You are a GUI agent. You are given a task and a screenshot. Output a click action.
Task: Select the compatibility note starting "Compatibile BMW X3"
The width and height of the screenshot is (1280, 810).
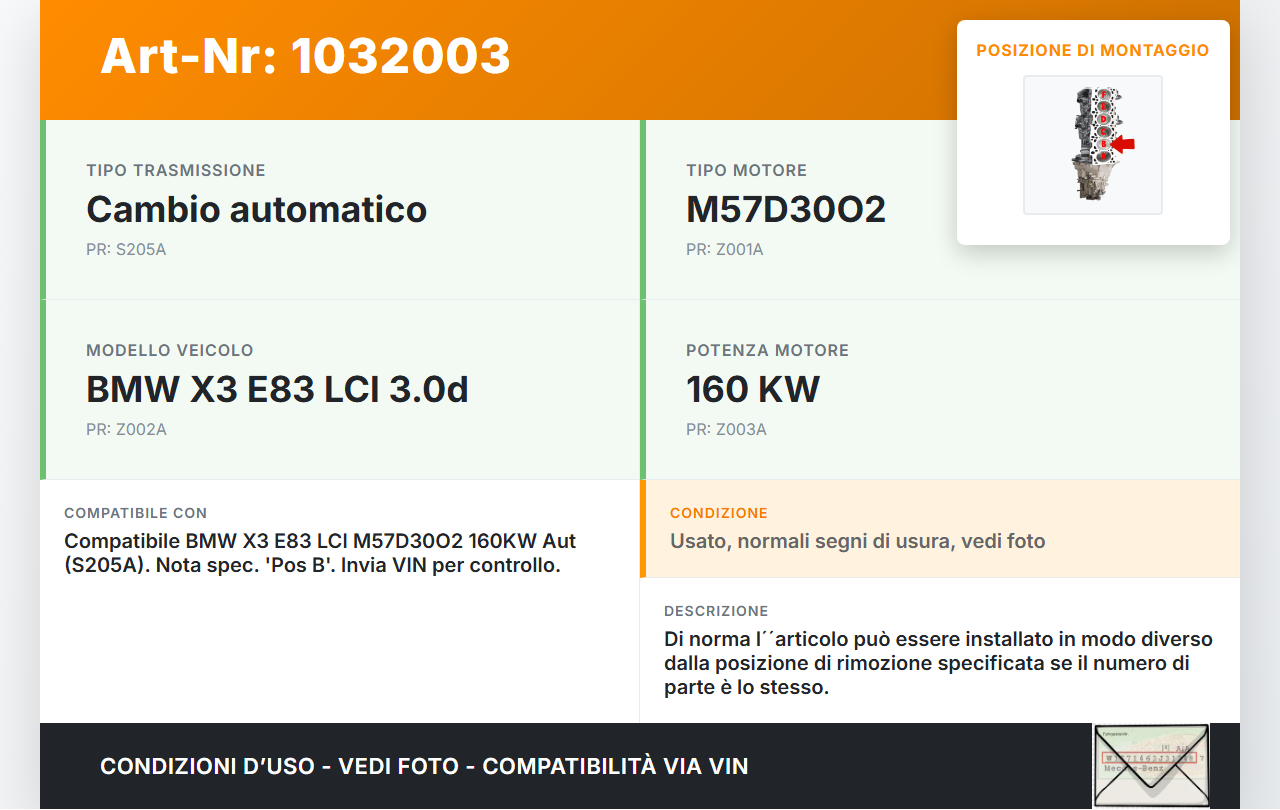coord(320,553)
